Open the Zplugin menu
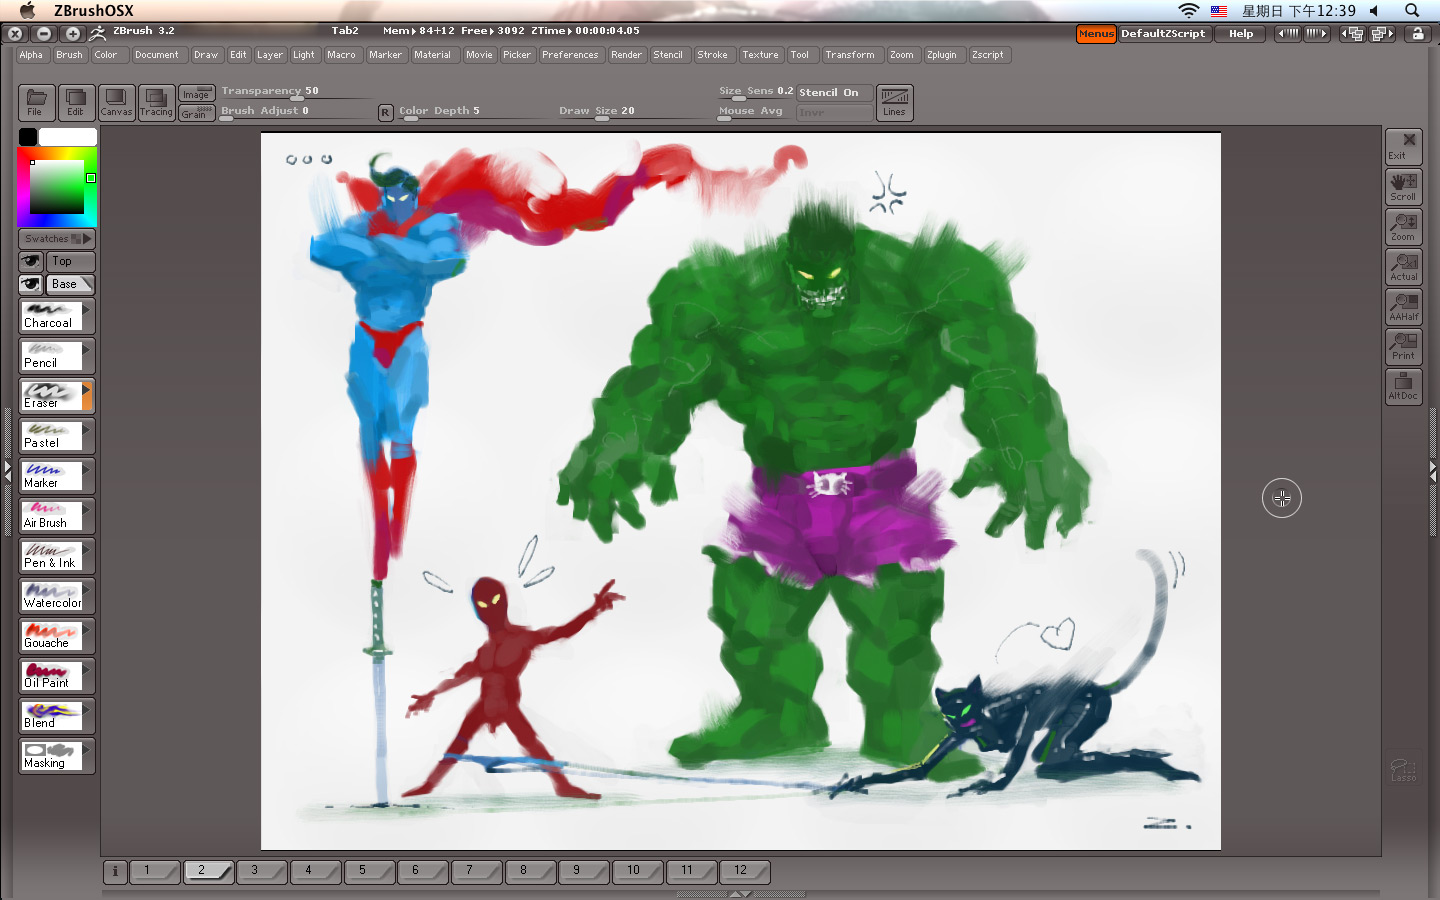Screen dimensions: 1440x900 941,55
